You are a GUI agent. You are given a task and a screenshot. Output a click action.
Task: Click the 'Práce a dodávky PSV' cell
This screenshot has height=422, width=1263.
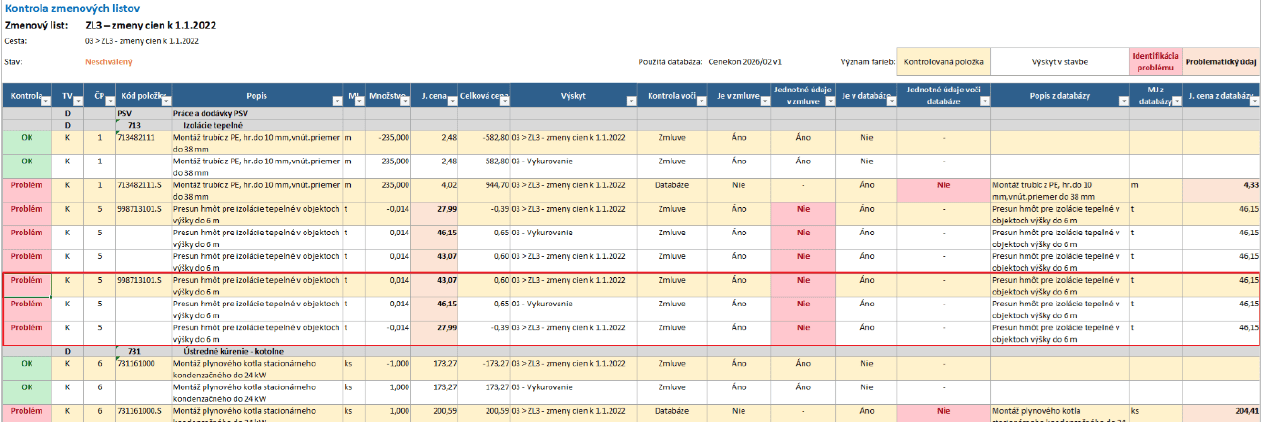[256, 114]
